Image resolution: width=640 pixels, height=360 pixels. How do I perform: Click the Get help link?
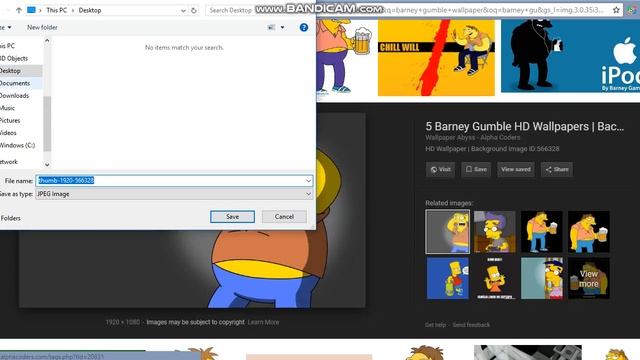[435, 325]
